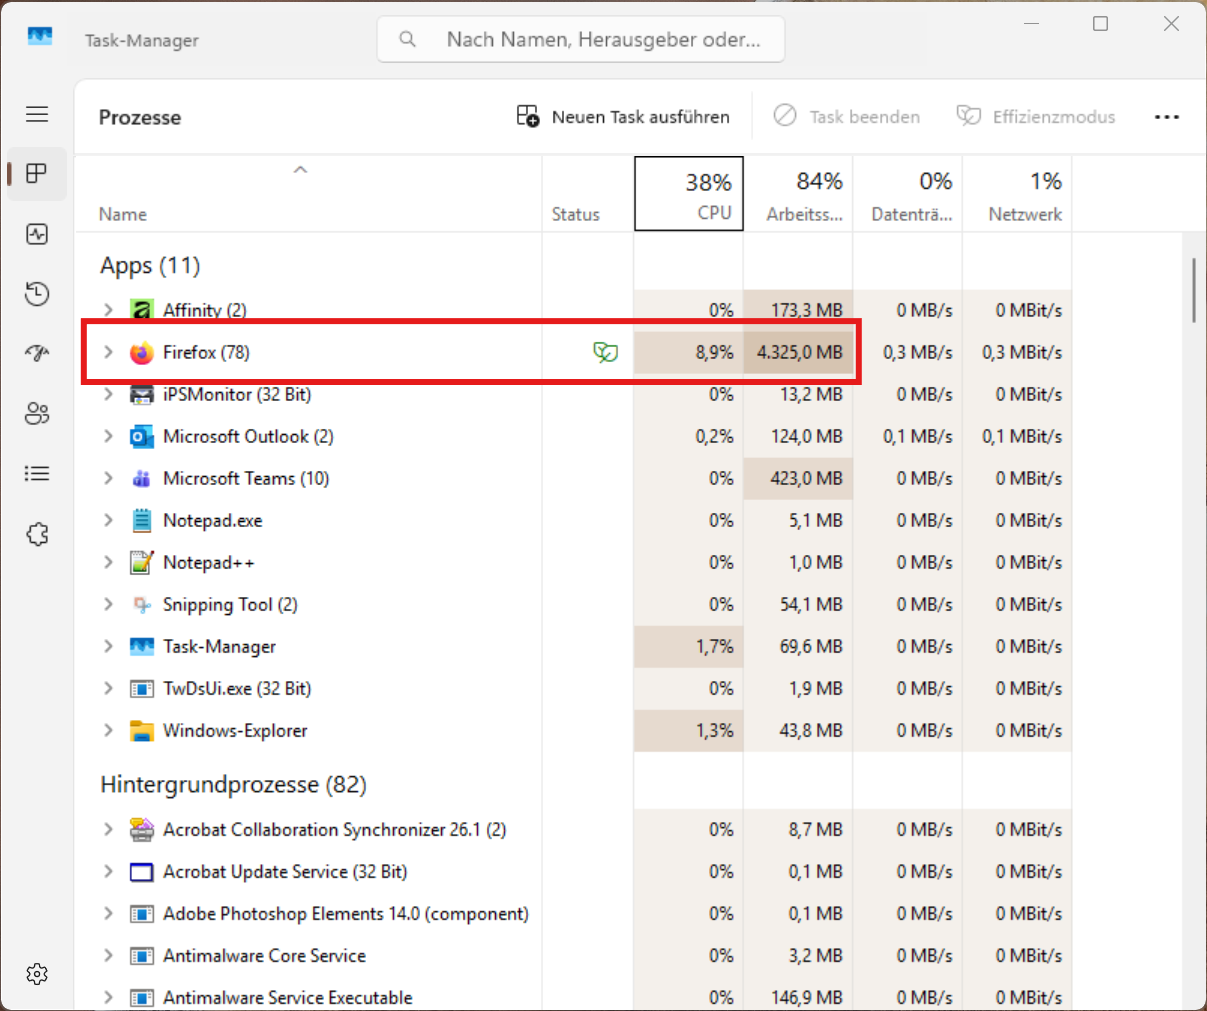
Task: Click the Affinity app icon
Action: click(142, 310)
